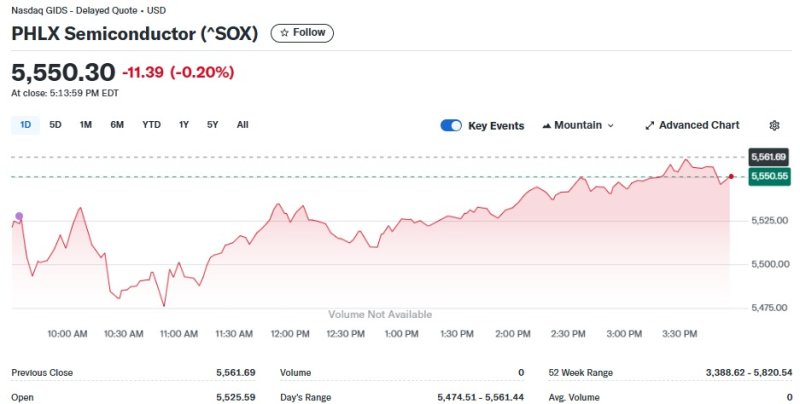Click the green 5,550.55 price tag

tap(768, 176)
